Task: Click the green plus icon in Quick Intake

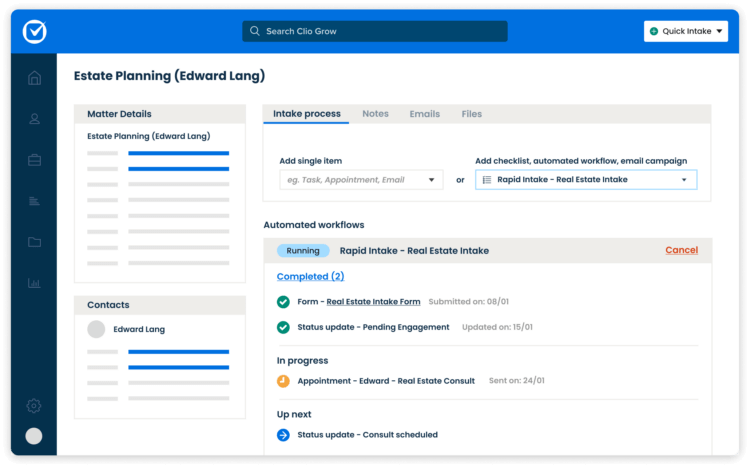Action: [654, 31]
